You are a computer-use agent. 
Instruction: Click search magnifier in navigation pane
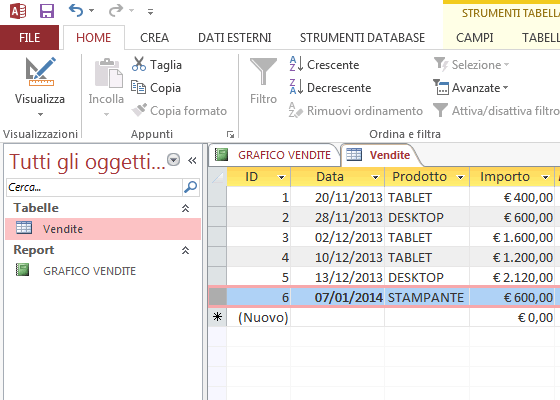191,187
